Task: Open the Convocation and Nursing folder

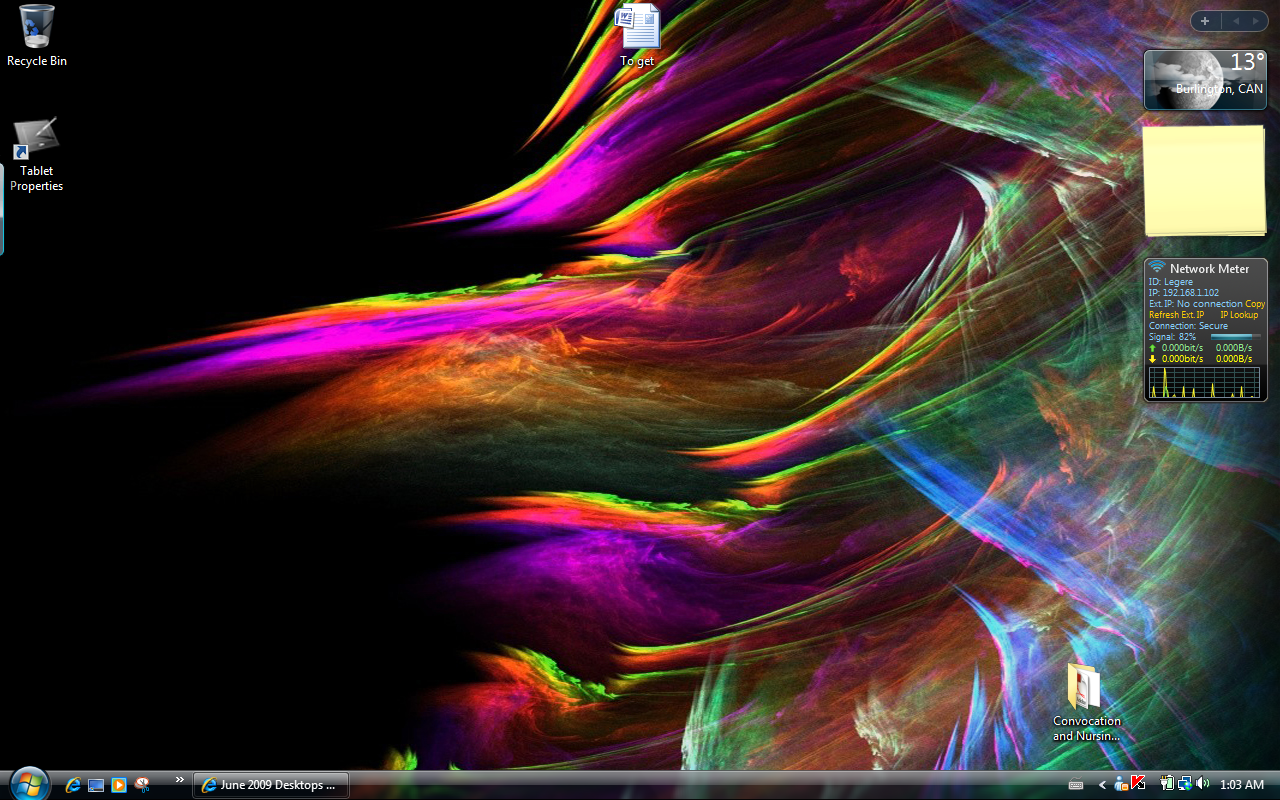Action: click(x=1085, y=687)
